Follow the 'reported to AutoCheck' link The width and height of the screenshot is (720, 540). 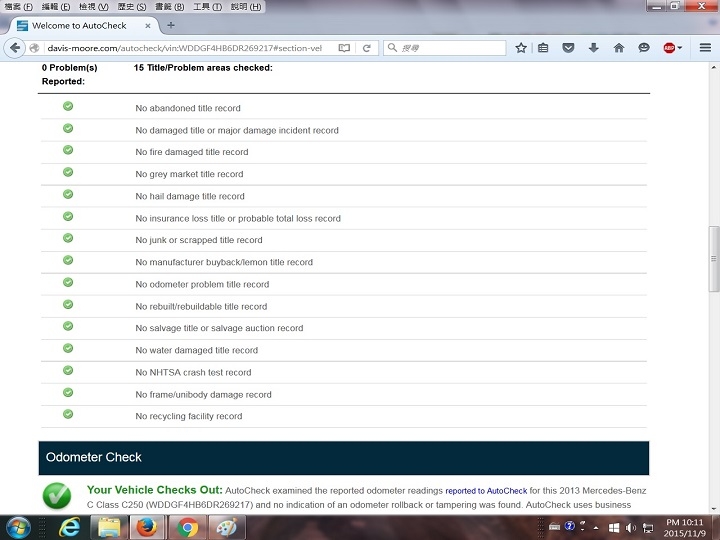(486, 491)
